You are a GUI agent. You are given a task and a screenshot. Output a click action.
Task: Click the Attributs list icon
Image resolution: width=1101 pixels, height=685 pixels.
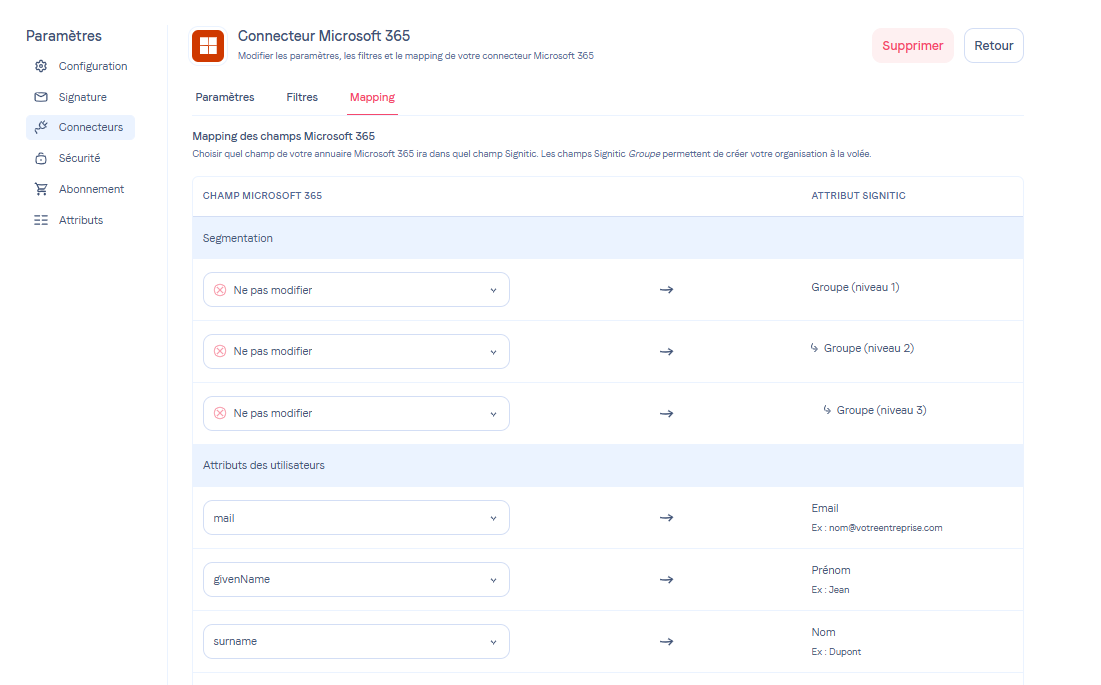[41, 220]
